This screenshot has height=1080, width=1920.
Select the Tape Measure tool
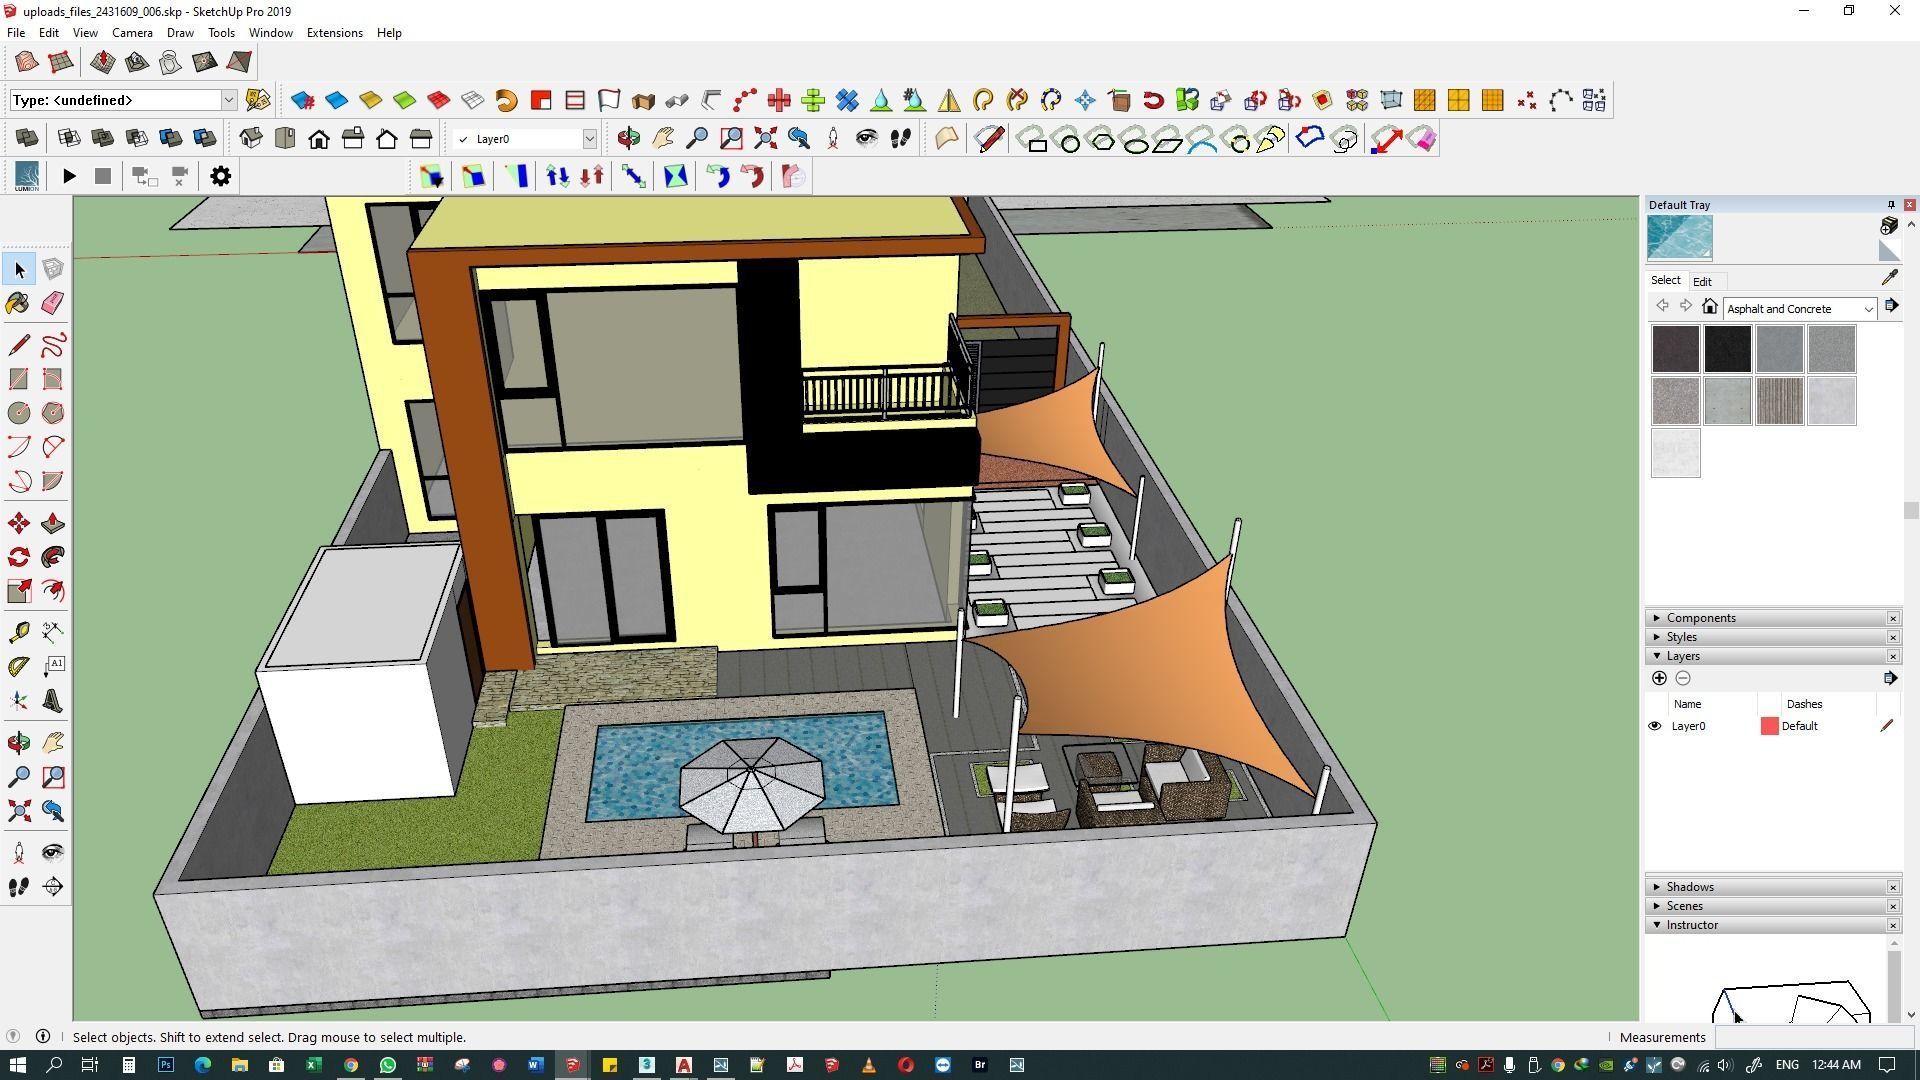pos(19,632)
